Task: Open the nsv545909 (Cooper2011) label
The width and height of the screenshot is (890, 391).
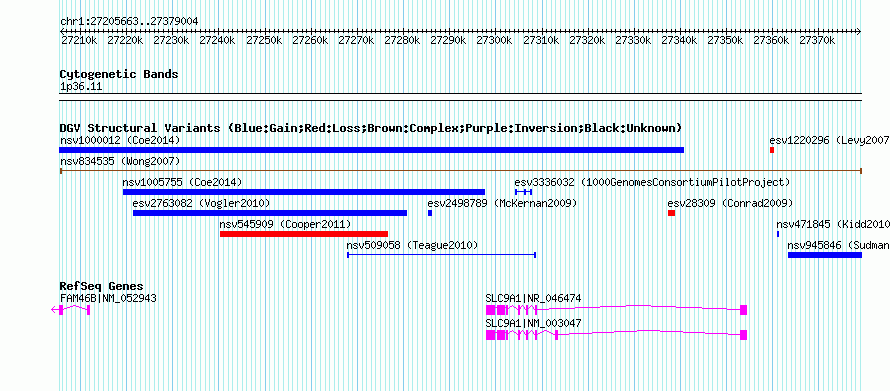Action: (286, 225)
